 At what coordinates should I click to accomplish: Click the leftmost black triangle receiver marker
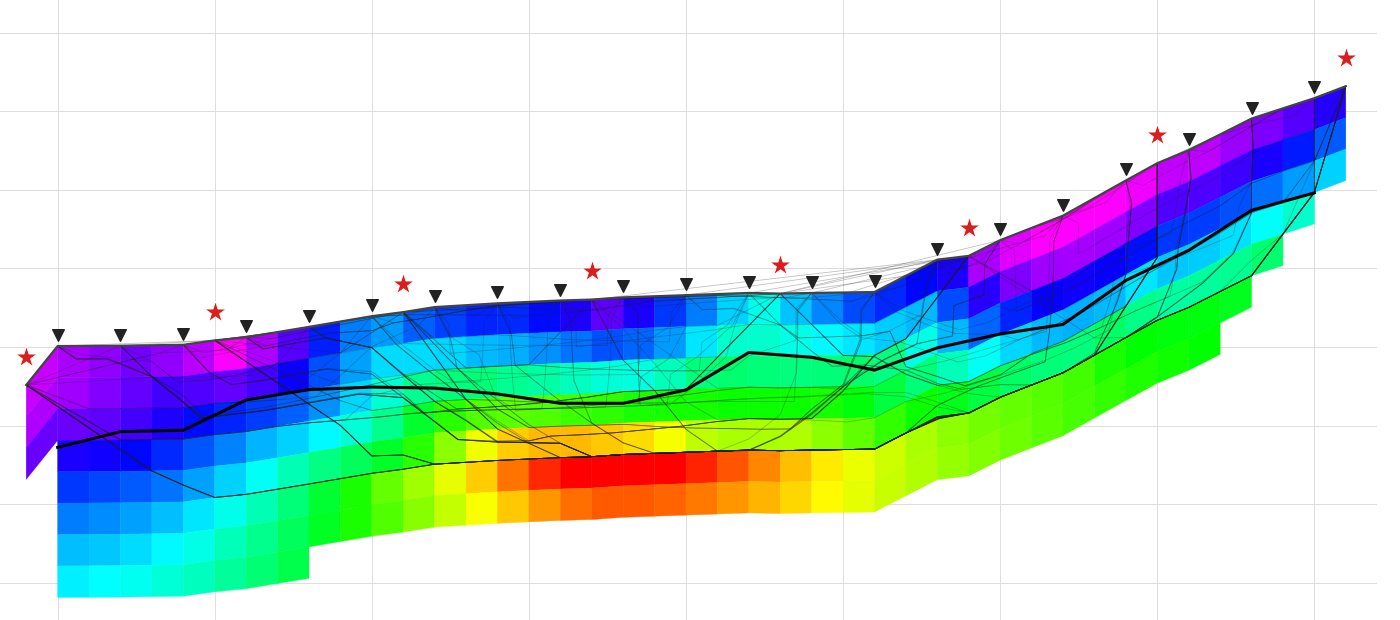click(58, 336)
